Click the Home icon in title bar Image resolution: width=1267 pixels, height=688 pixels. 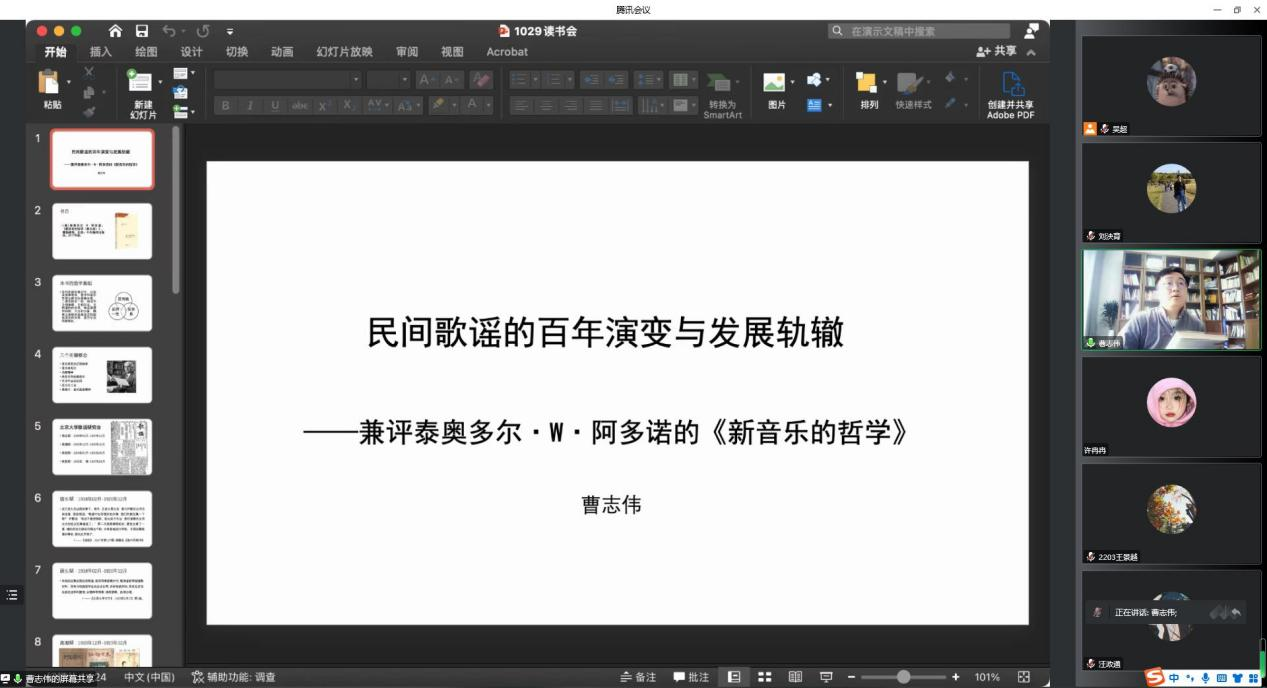116,31
